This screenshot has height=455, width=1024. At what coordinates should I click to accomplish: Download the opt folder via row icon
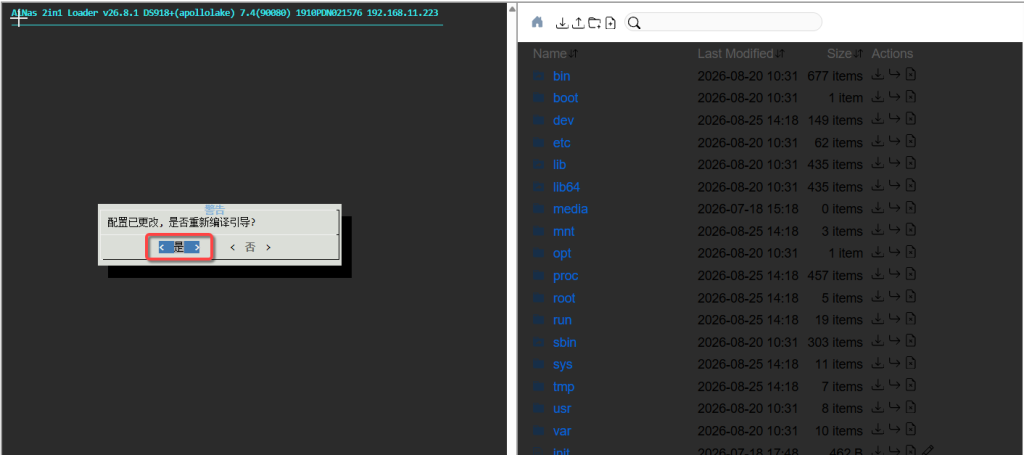point(878,253)
